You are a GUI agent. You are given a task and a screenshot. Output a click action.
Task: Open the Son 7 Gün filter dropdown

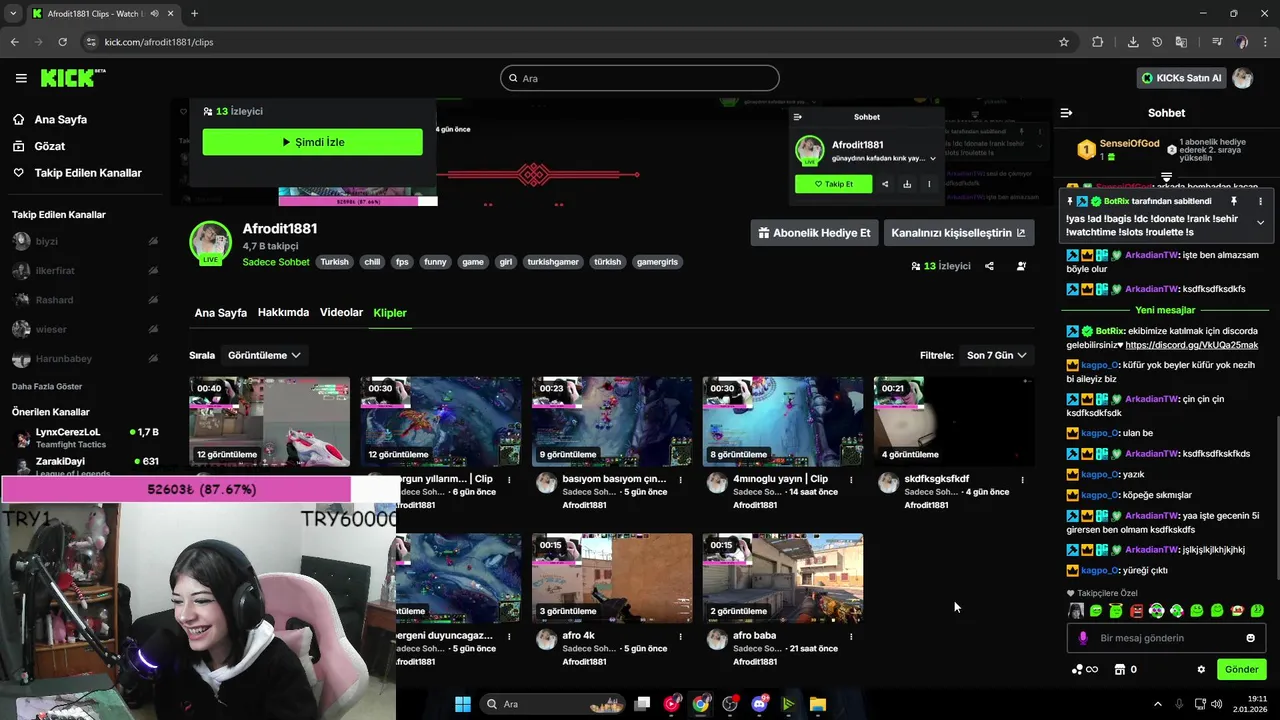996,355
